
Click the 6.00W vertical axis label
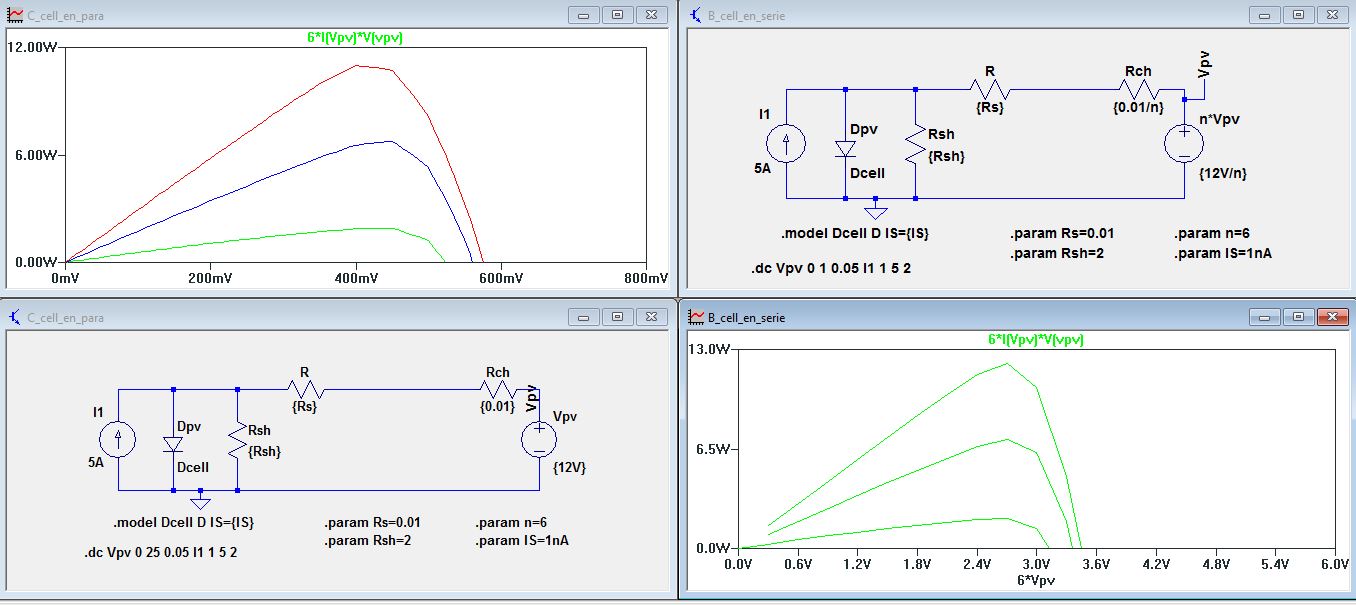click(35, 155)
